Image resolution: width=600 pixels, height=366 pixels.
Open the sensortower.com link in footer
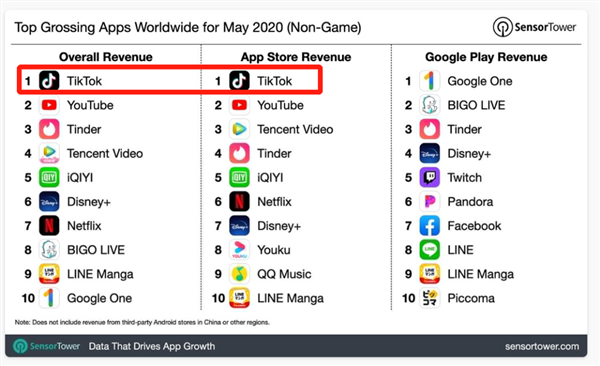[x=542, y=346]
